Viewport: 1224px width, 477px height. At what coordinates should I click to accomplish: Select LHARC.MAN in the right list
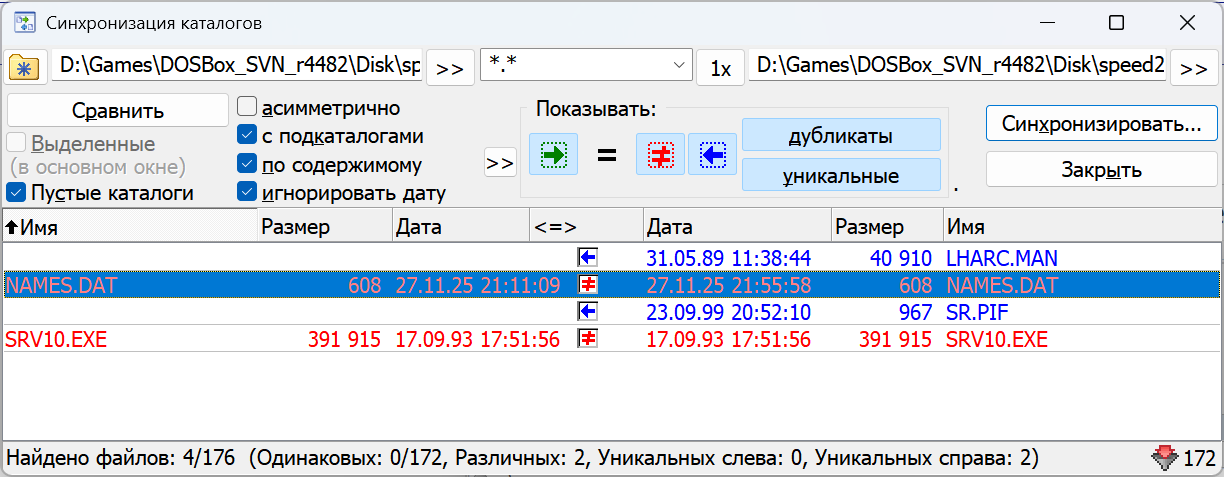[x=1002, y=258]
